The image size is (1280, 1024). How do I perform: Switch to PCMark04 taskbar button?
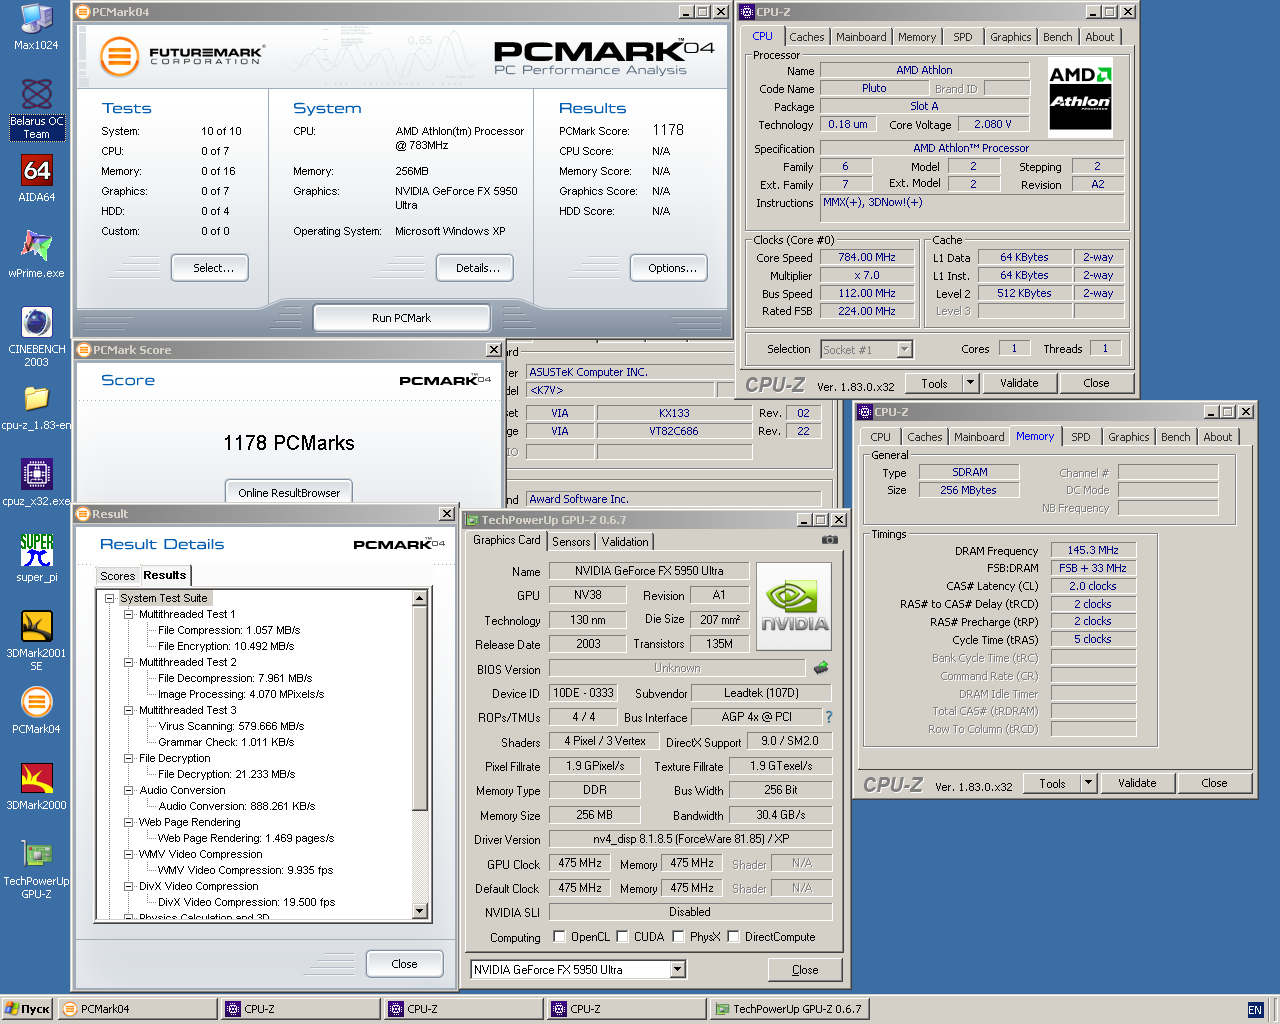137,1009
